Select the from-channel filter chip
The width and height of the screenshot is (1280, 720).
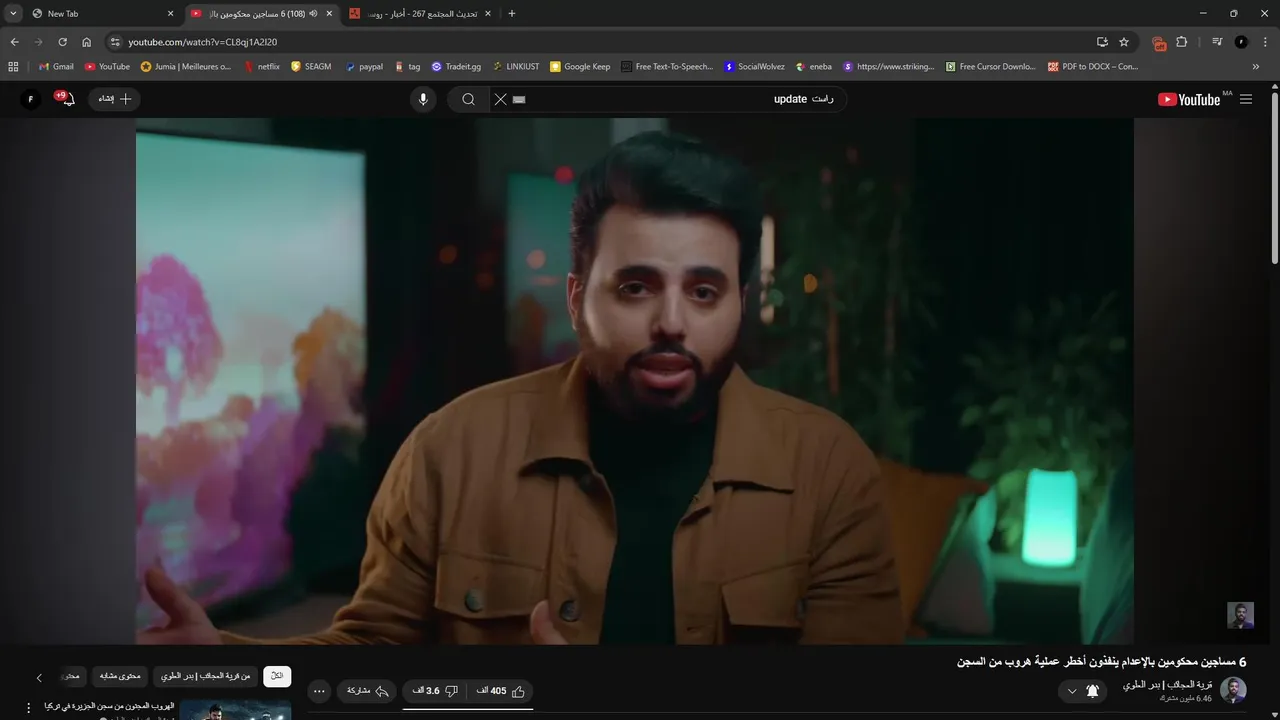click(205, 676)
